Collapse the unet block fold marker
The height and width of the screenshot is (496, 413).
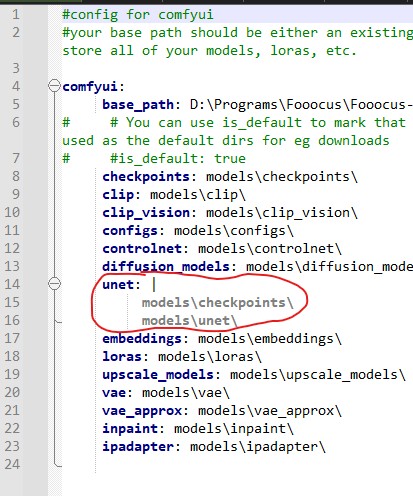pos(54,284)
